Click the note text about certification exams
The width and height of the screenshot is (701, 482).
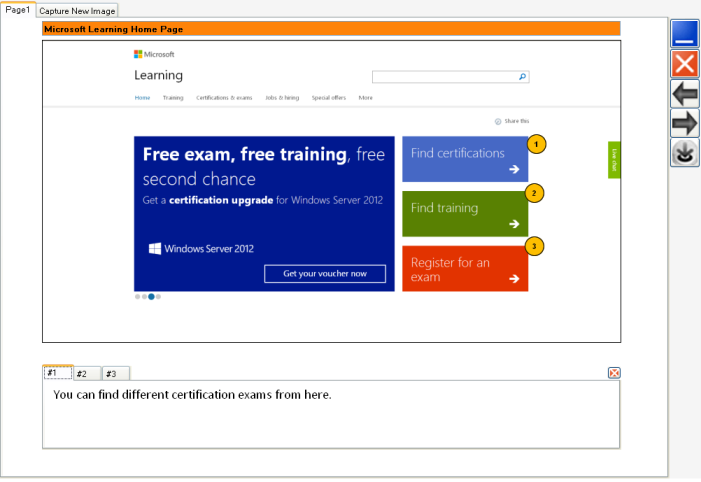192,395
